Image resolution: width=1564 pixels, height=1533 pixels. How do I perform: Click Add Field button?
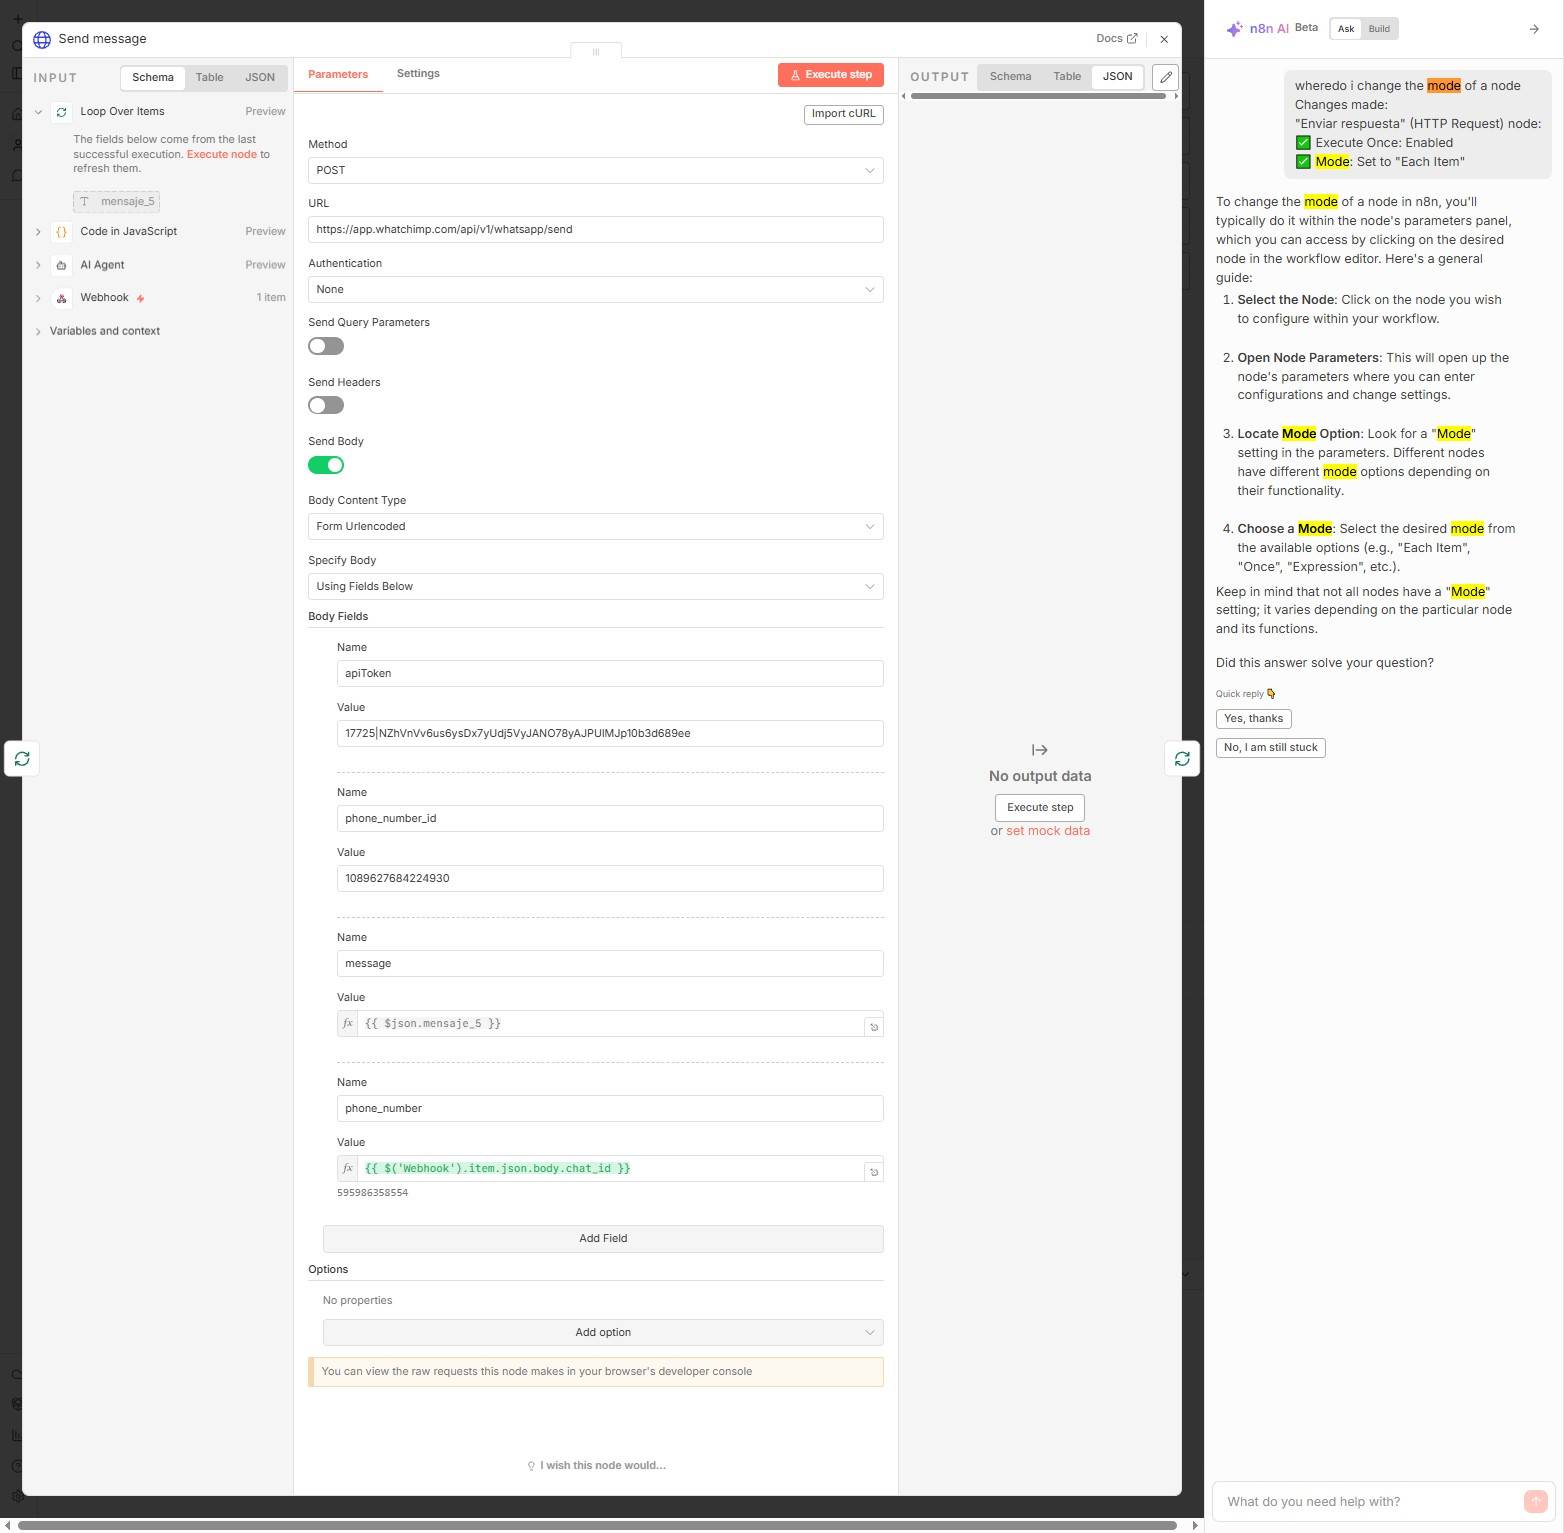coord(603,1239)
